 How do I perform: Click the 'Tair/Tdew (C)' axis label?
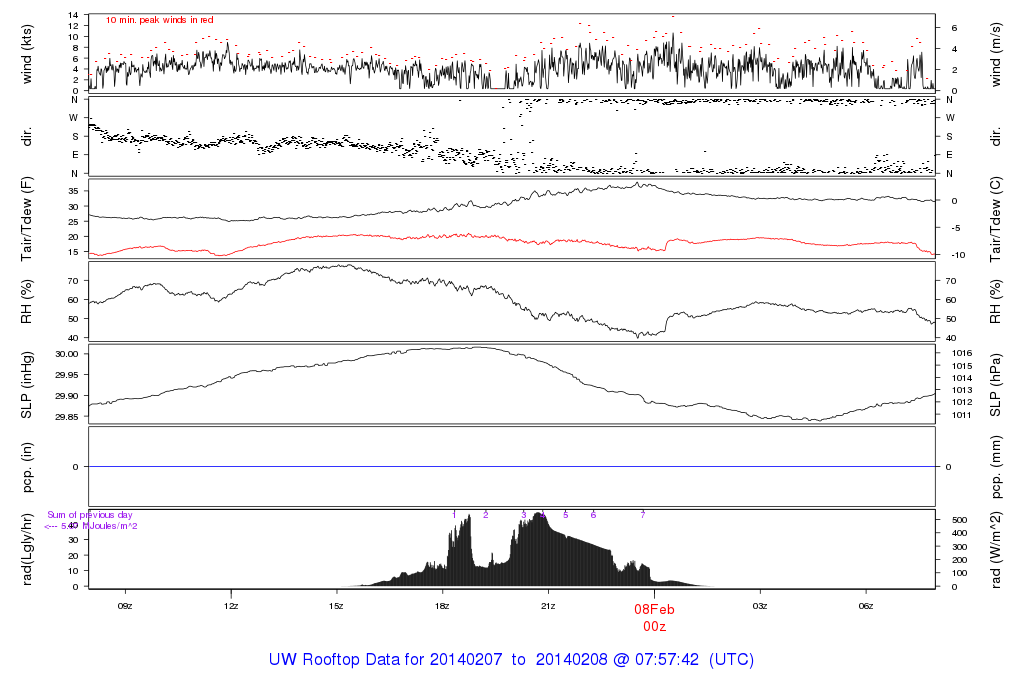pos(995,219)
